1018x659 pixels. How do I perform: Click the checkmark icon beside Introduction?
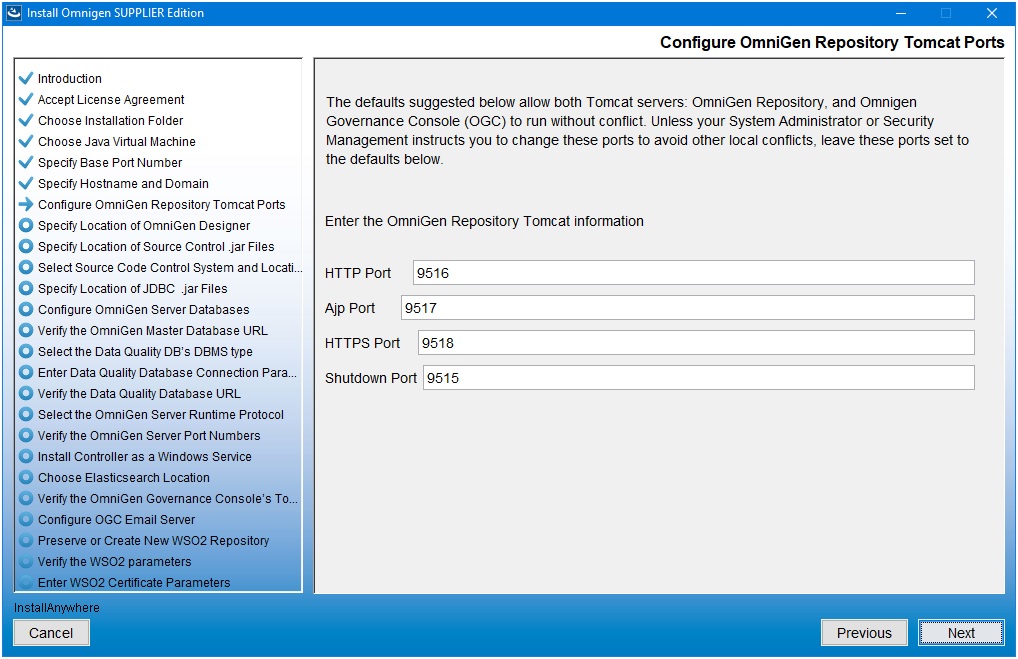pyautogui.click(x=26, y=79)
